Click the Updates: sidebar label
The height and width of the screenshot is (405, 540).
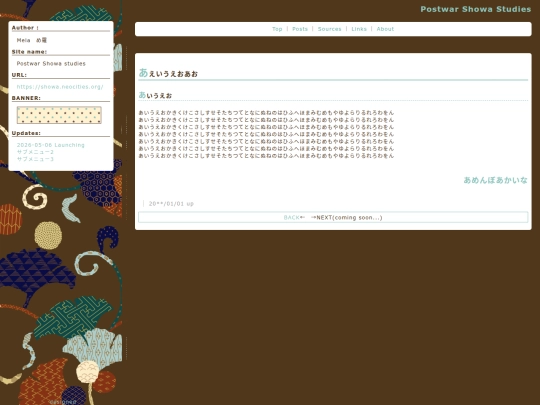coord(26,133)
